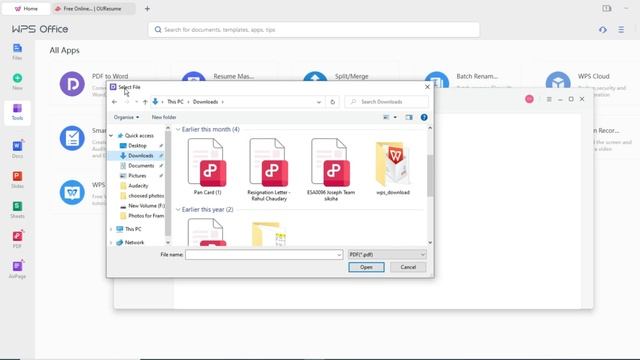Select Documents in the navigation tree
The width and height of the screenshot is (640, 360).
(141, 166)
